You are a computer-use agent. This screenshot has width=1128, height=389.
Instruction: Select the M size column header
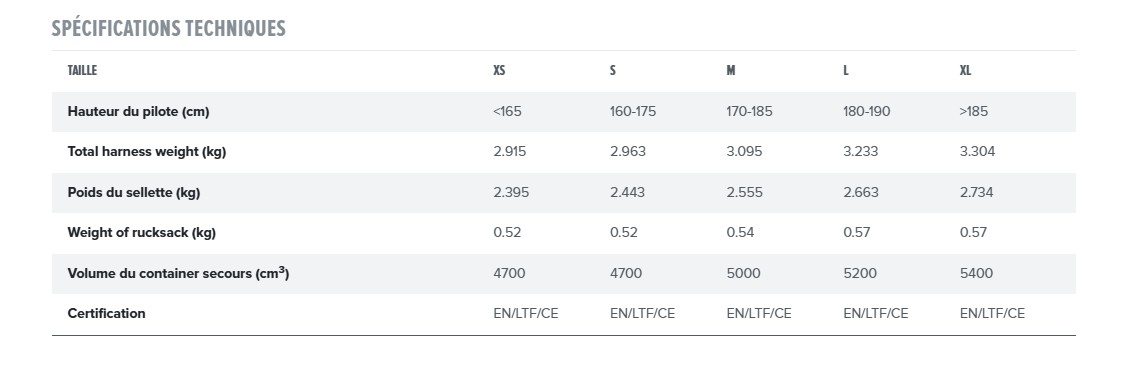click(x=731, y=70)
